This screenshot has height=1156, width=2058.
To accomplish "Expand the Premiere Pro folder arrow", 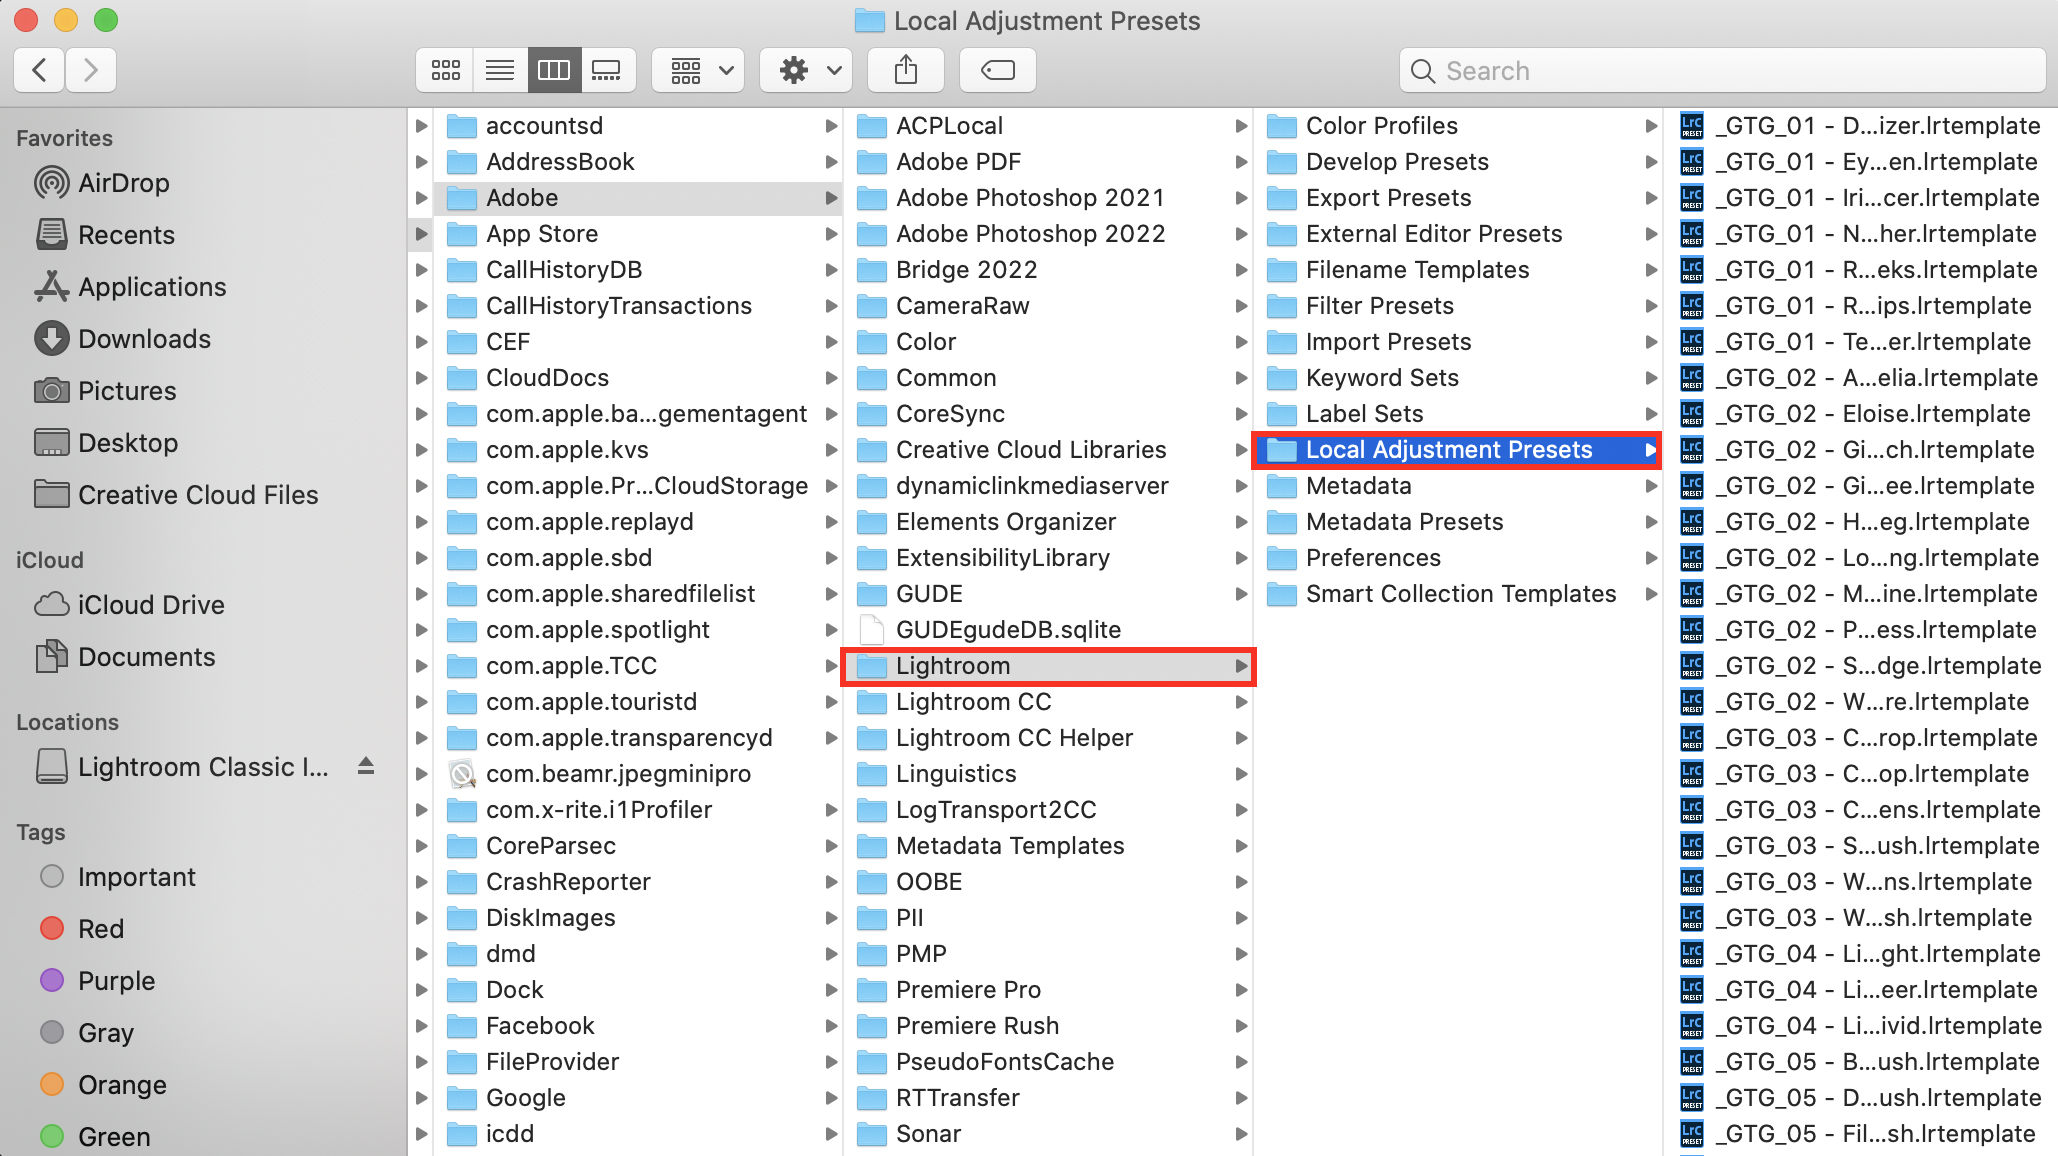I will [1241, 990].
